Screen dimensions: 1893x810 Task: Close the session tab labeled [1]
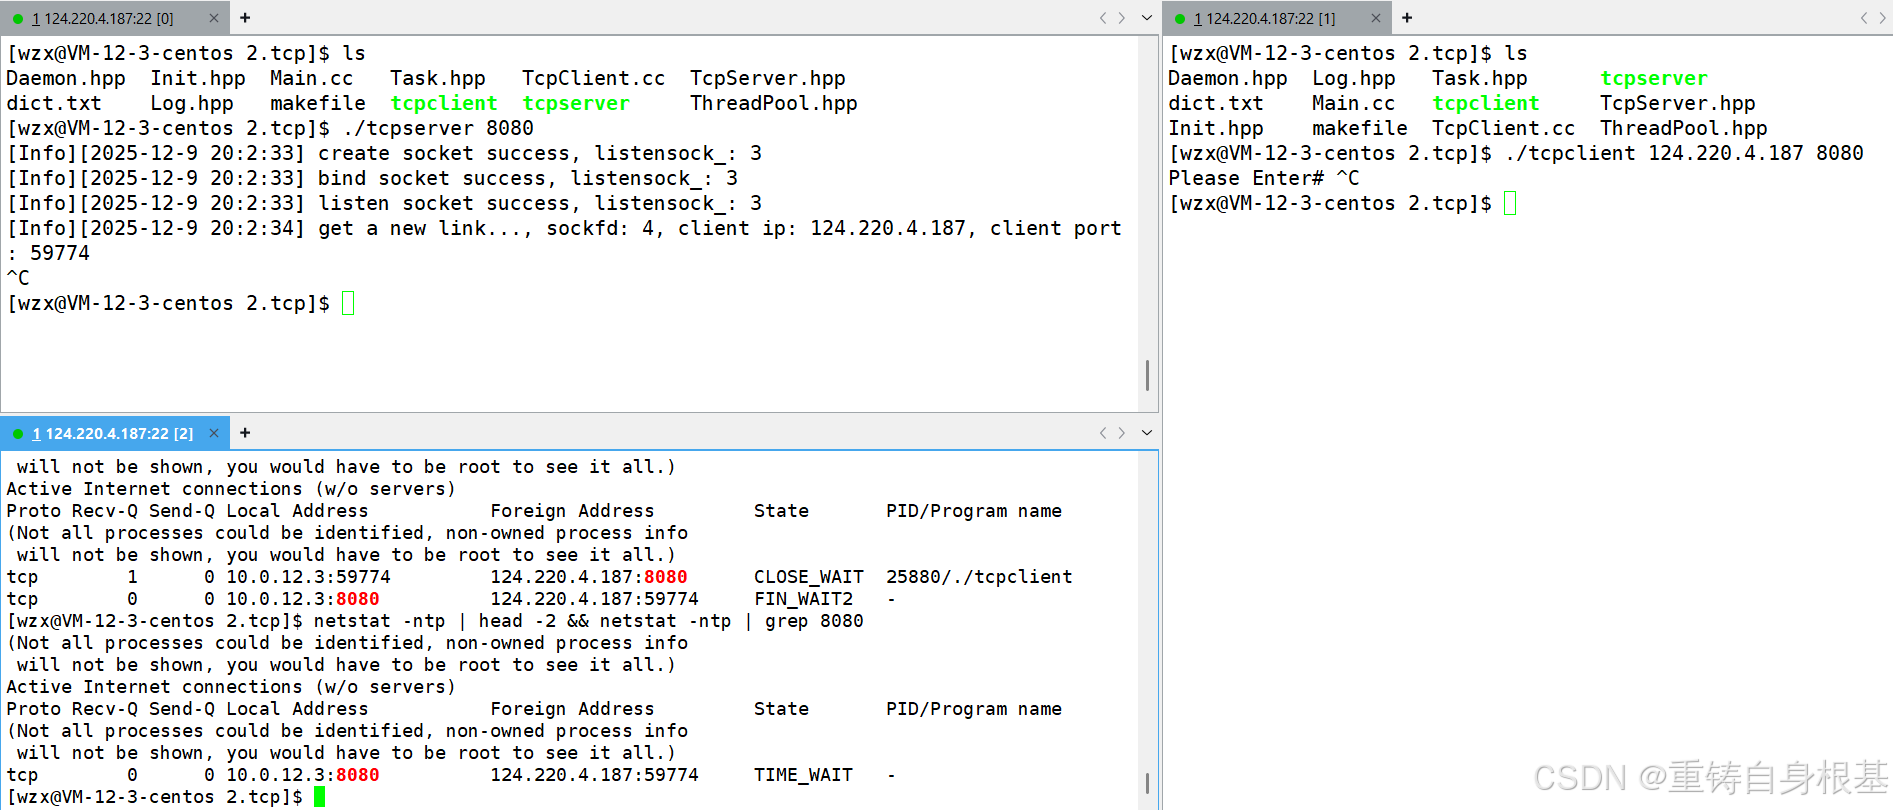click(x=1376, y=18)
